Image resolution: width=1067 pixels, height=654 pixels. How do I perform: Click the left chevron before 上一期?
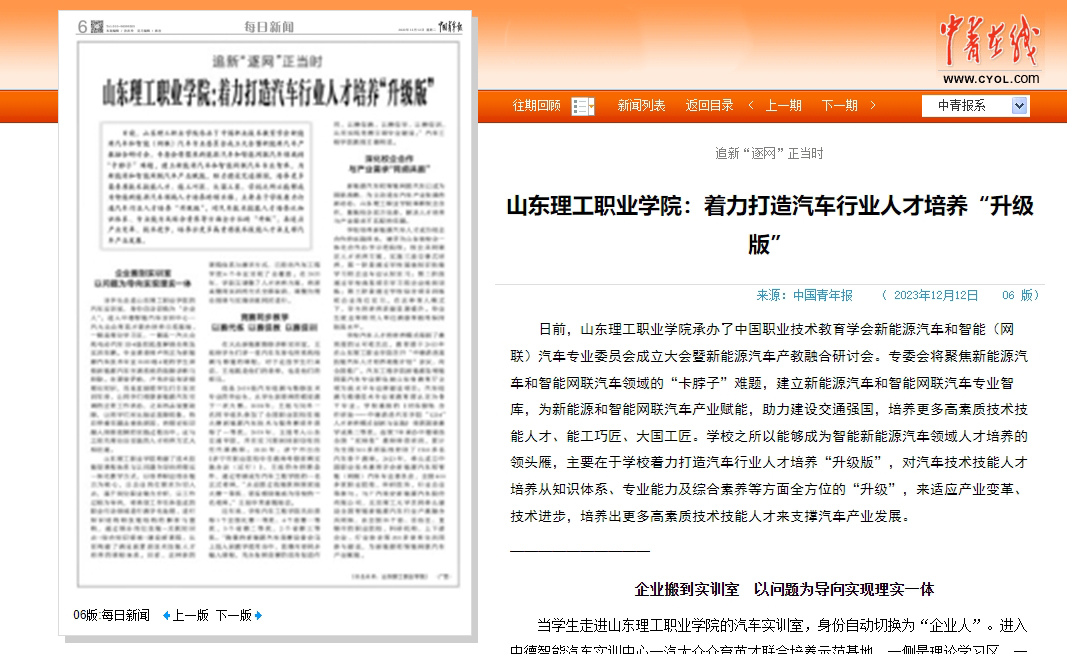point(751,105)
